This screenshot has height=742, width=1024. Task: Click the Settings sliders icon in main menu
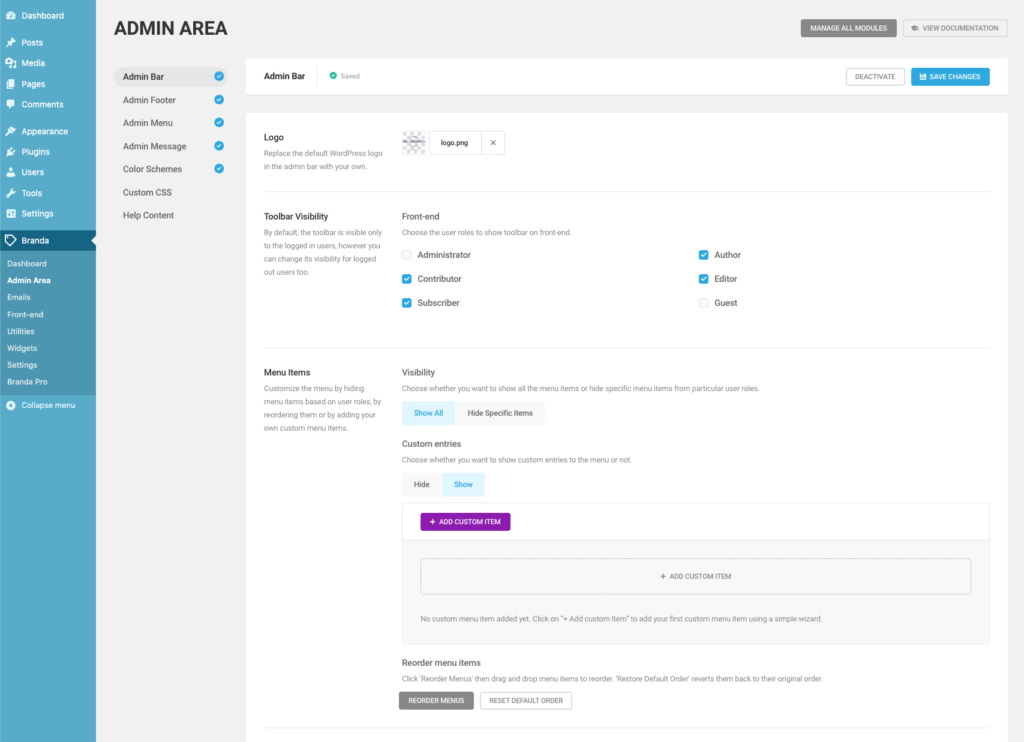click(x=10, y=214)
